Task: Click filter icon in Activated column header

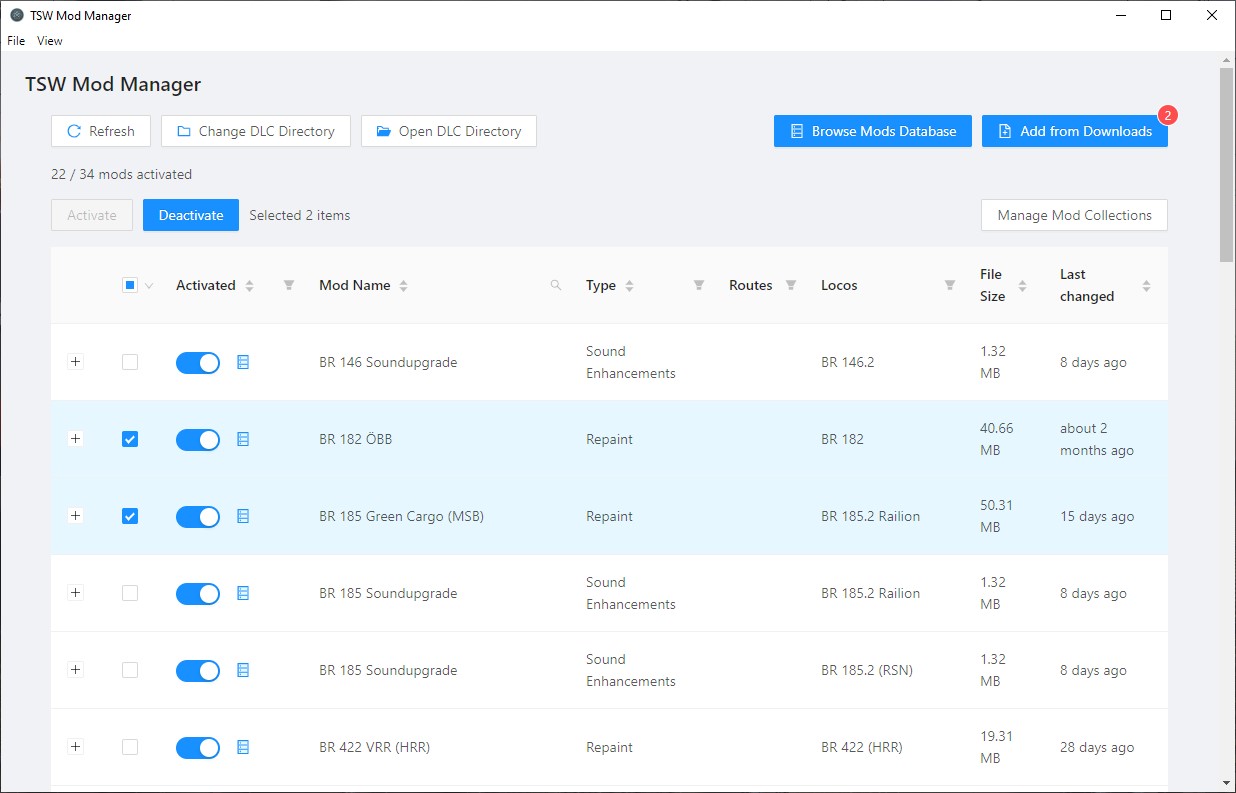Action: tap(289, 286)
